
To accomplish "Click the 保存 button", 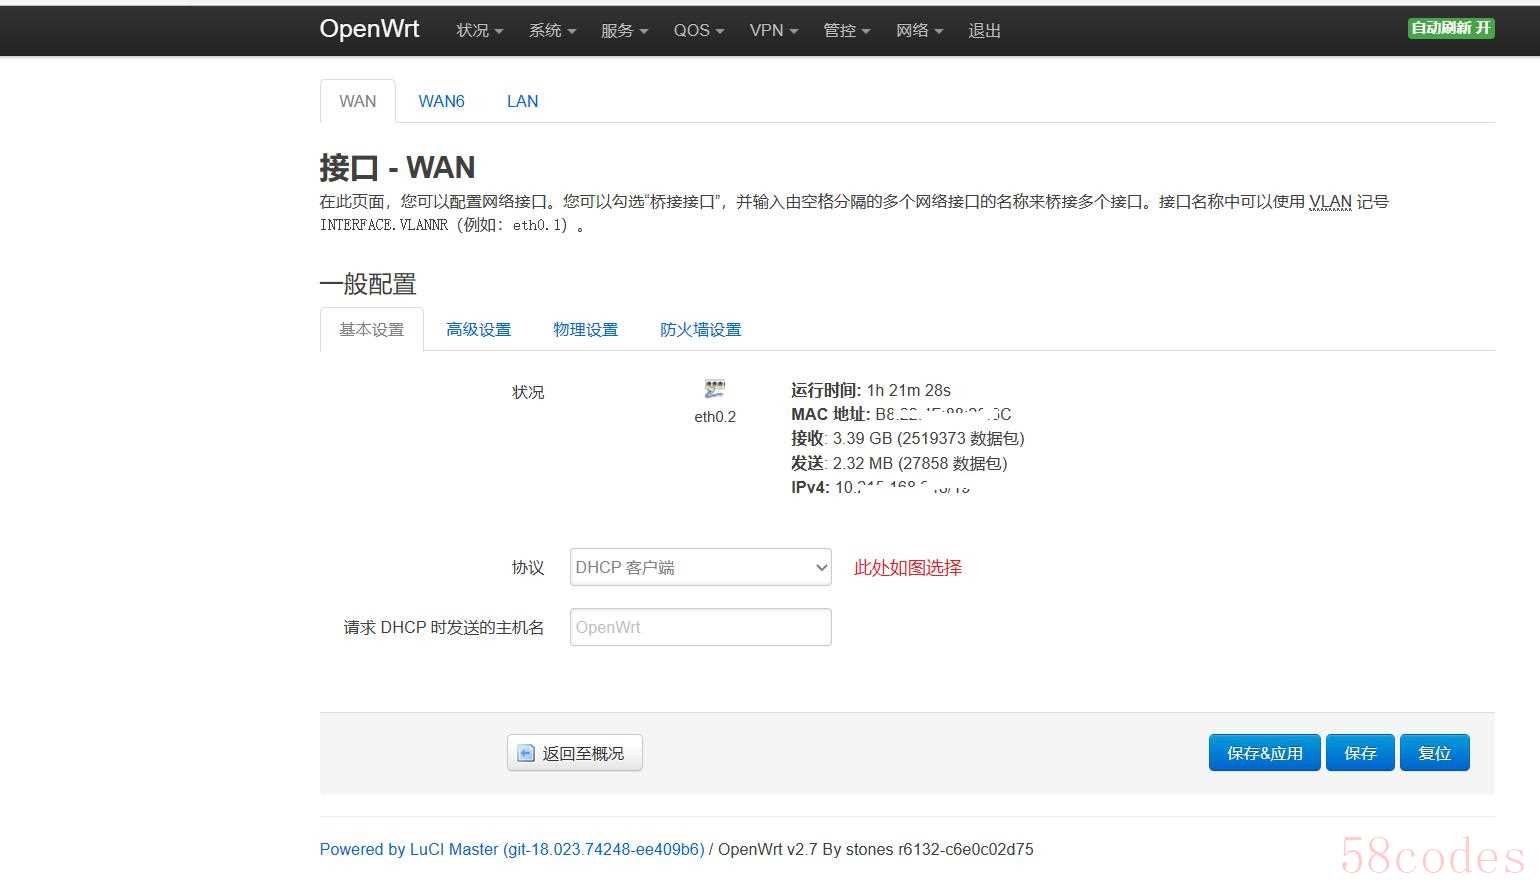I will click(1360, 753).
